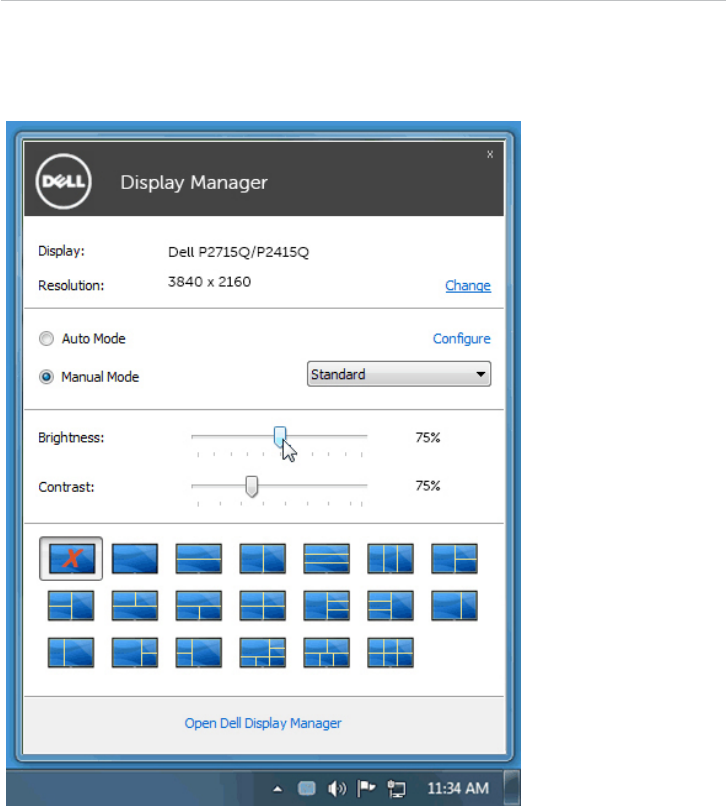The width and height of the screenshot is (726, 806).
Task: Open the Action Center flag icon
Action: pyautogui.click(x=367, y=787)
